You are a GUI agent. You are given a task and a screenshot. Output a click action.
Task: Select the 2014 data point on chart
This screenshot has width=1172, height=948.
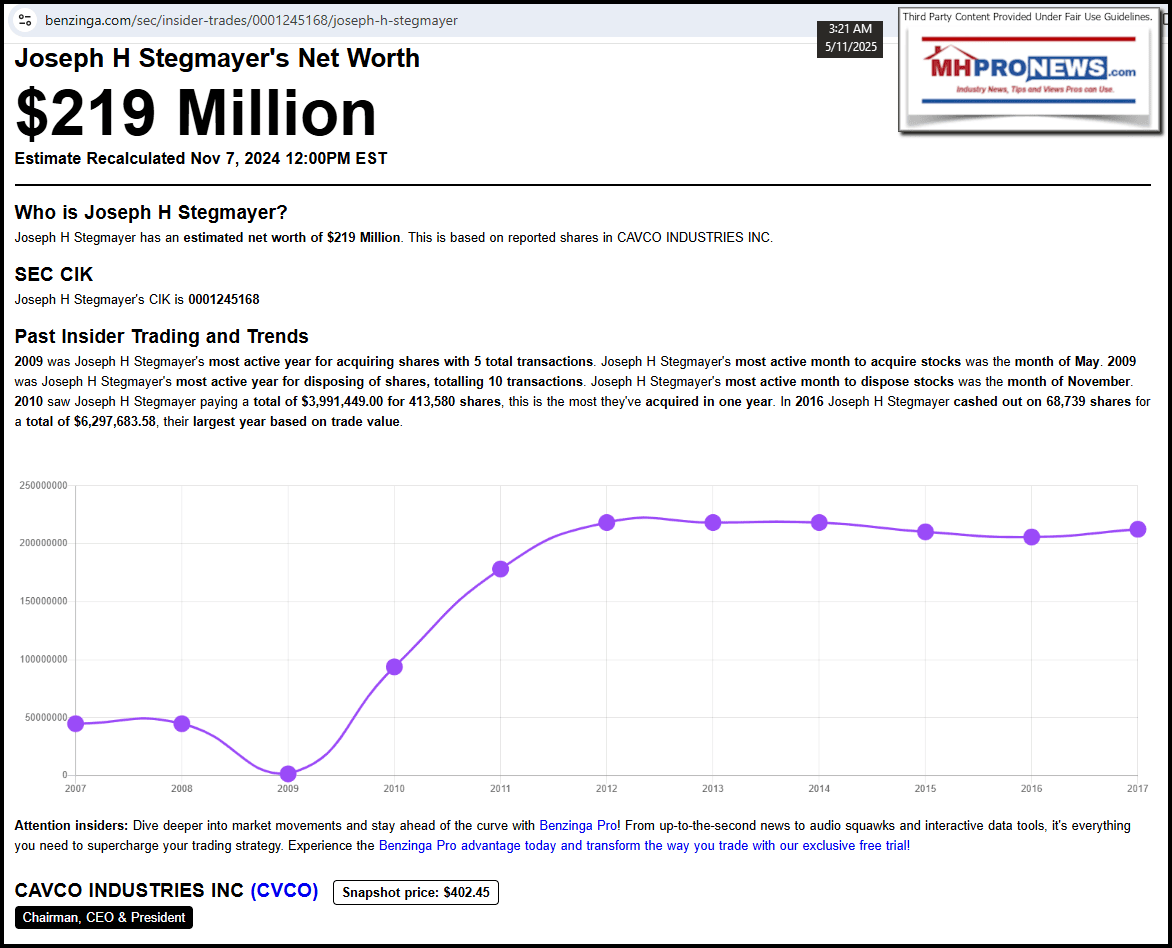[x=818, y=522]
